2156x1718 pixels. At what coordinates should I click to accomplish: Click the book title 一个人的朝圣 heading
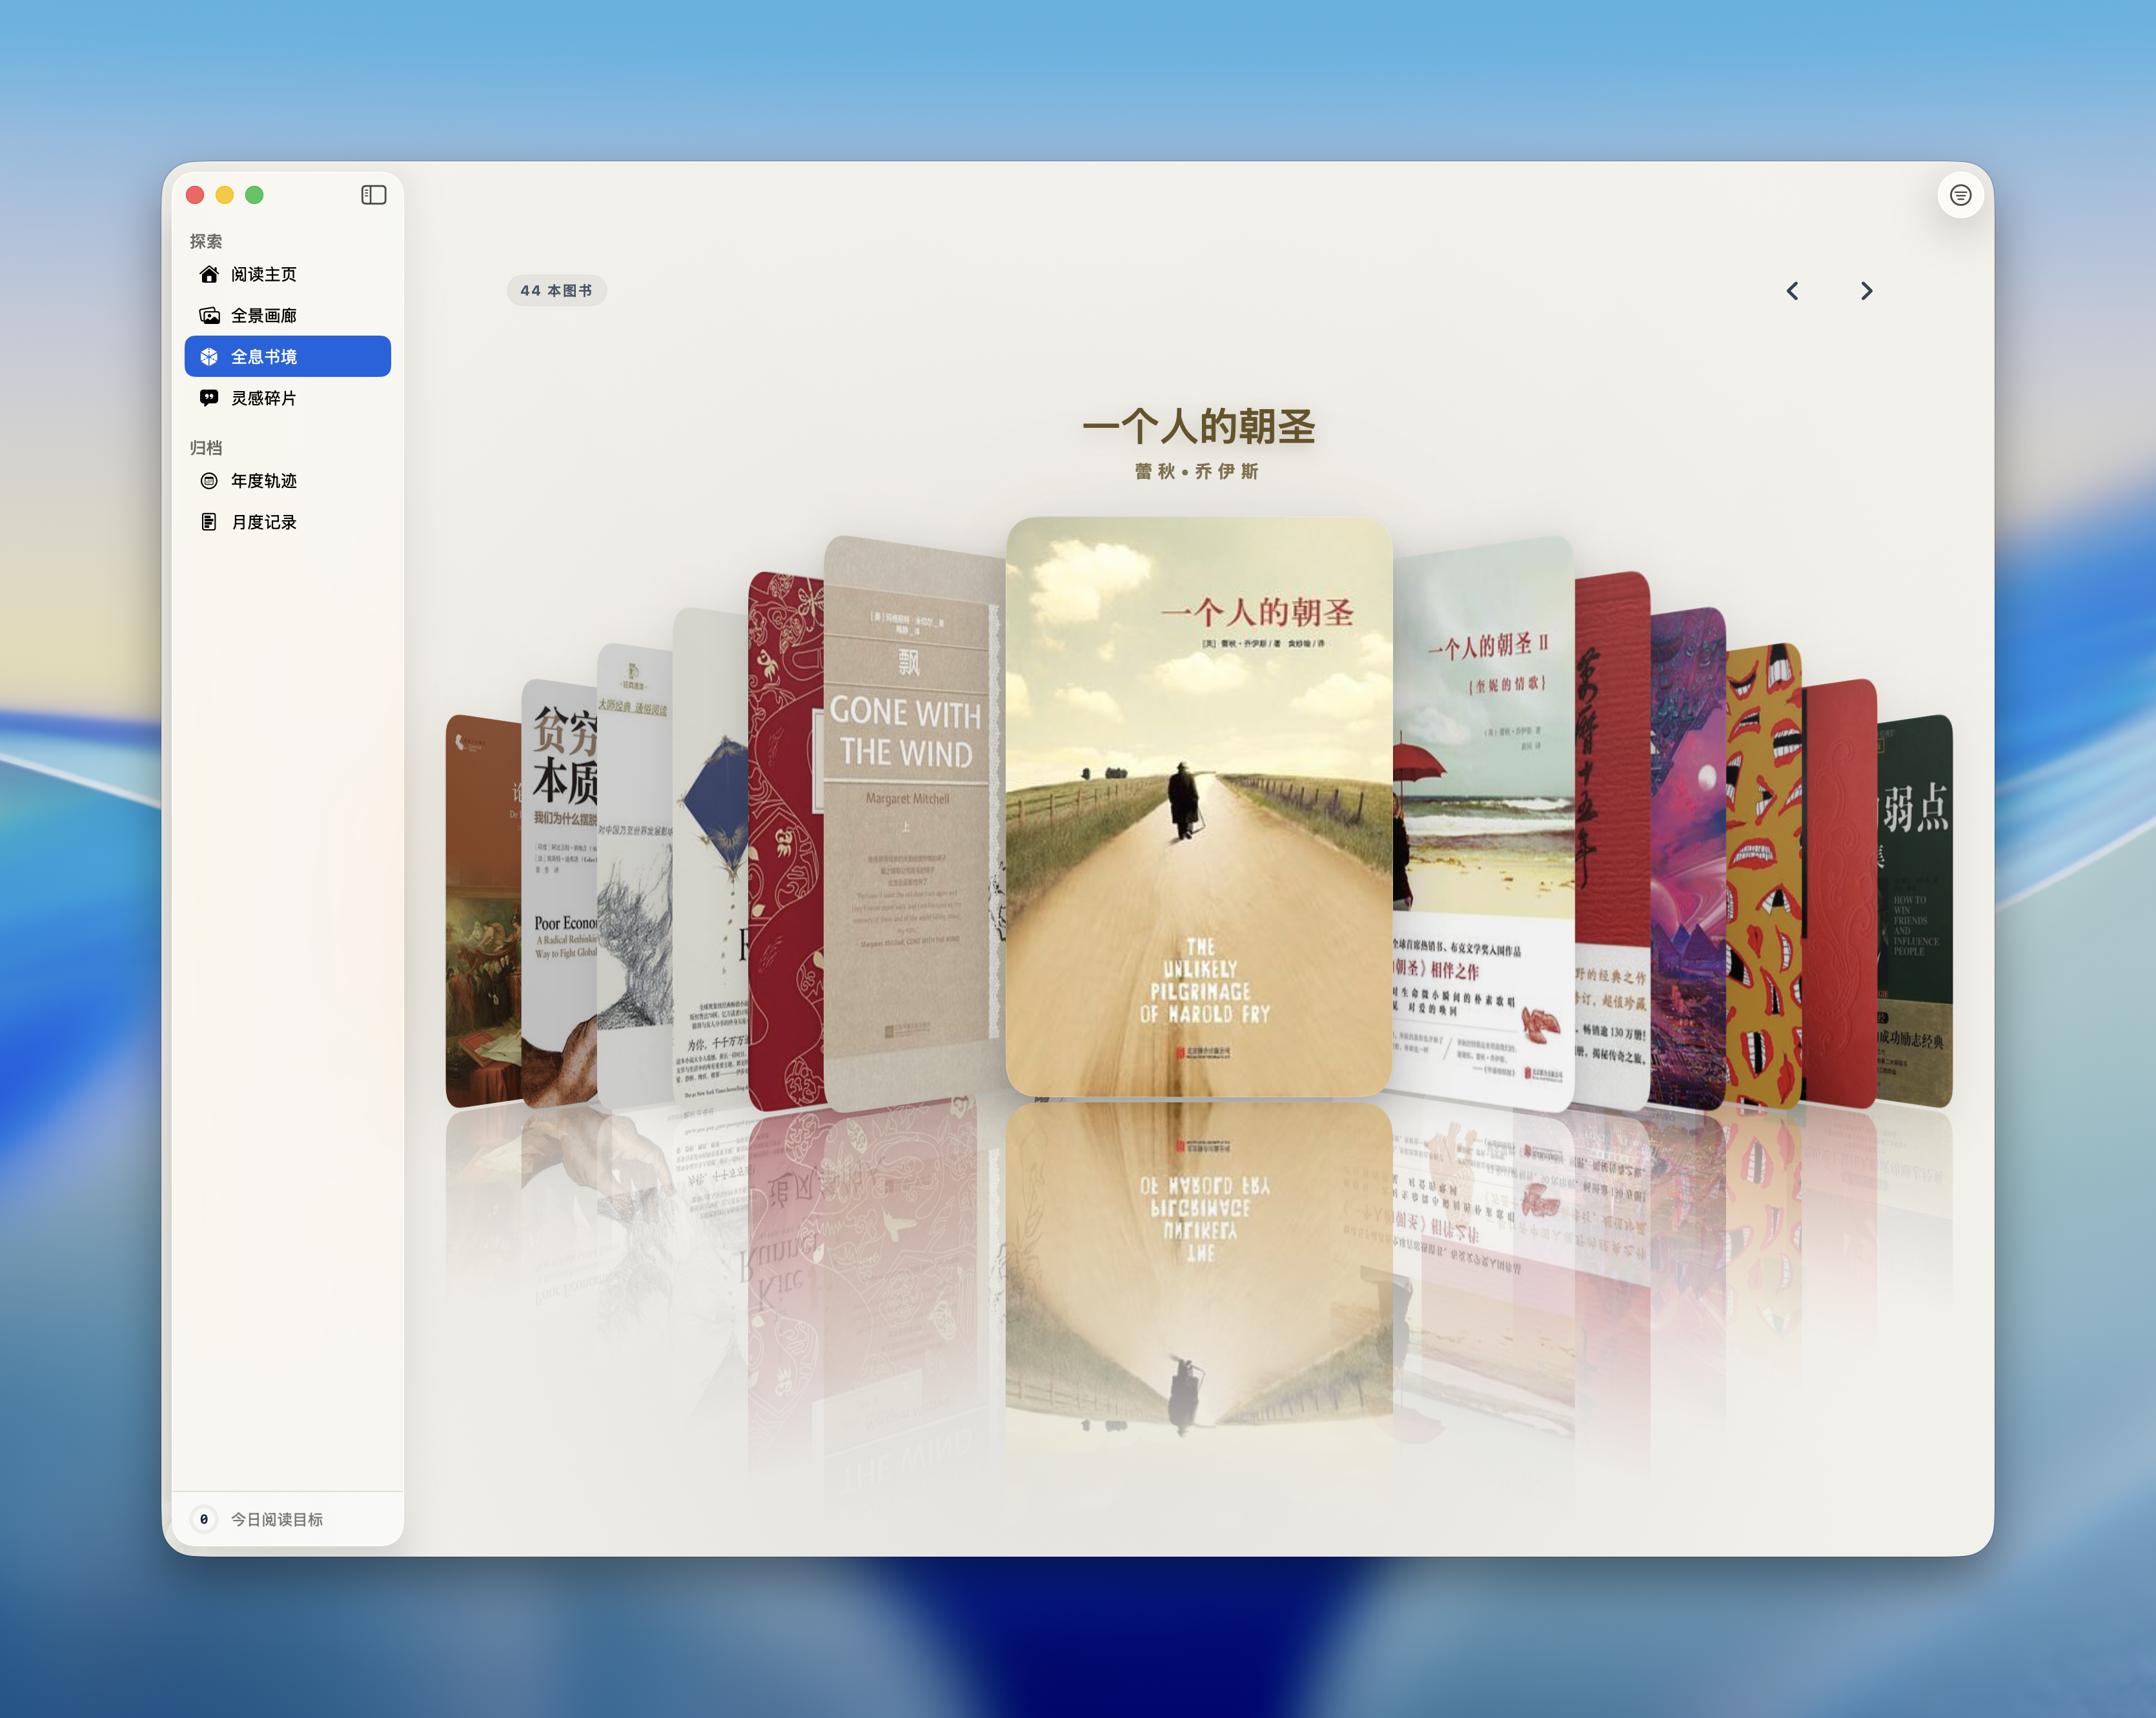[x=1198, y=427]
